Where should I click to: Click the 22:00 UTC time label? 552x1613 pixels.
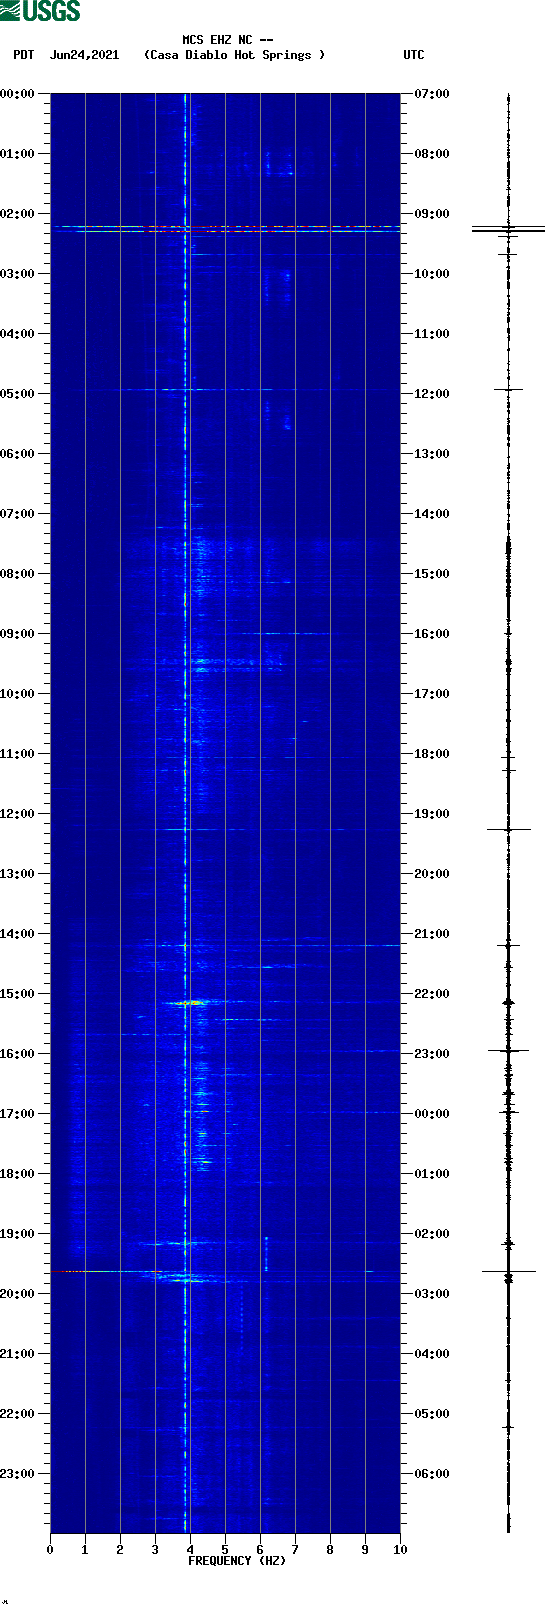pyautogui.click(x=432, y=994)
